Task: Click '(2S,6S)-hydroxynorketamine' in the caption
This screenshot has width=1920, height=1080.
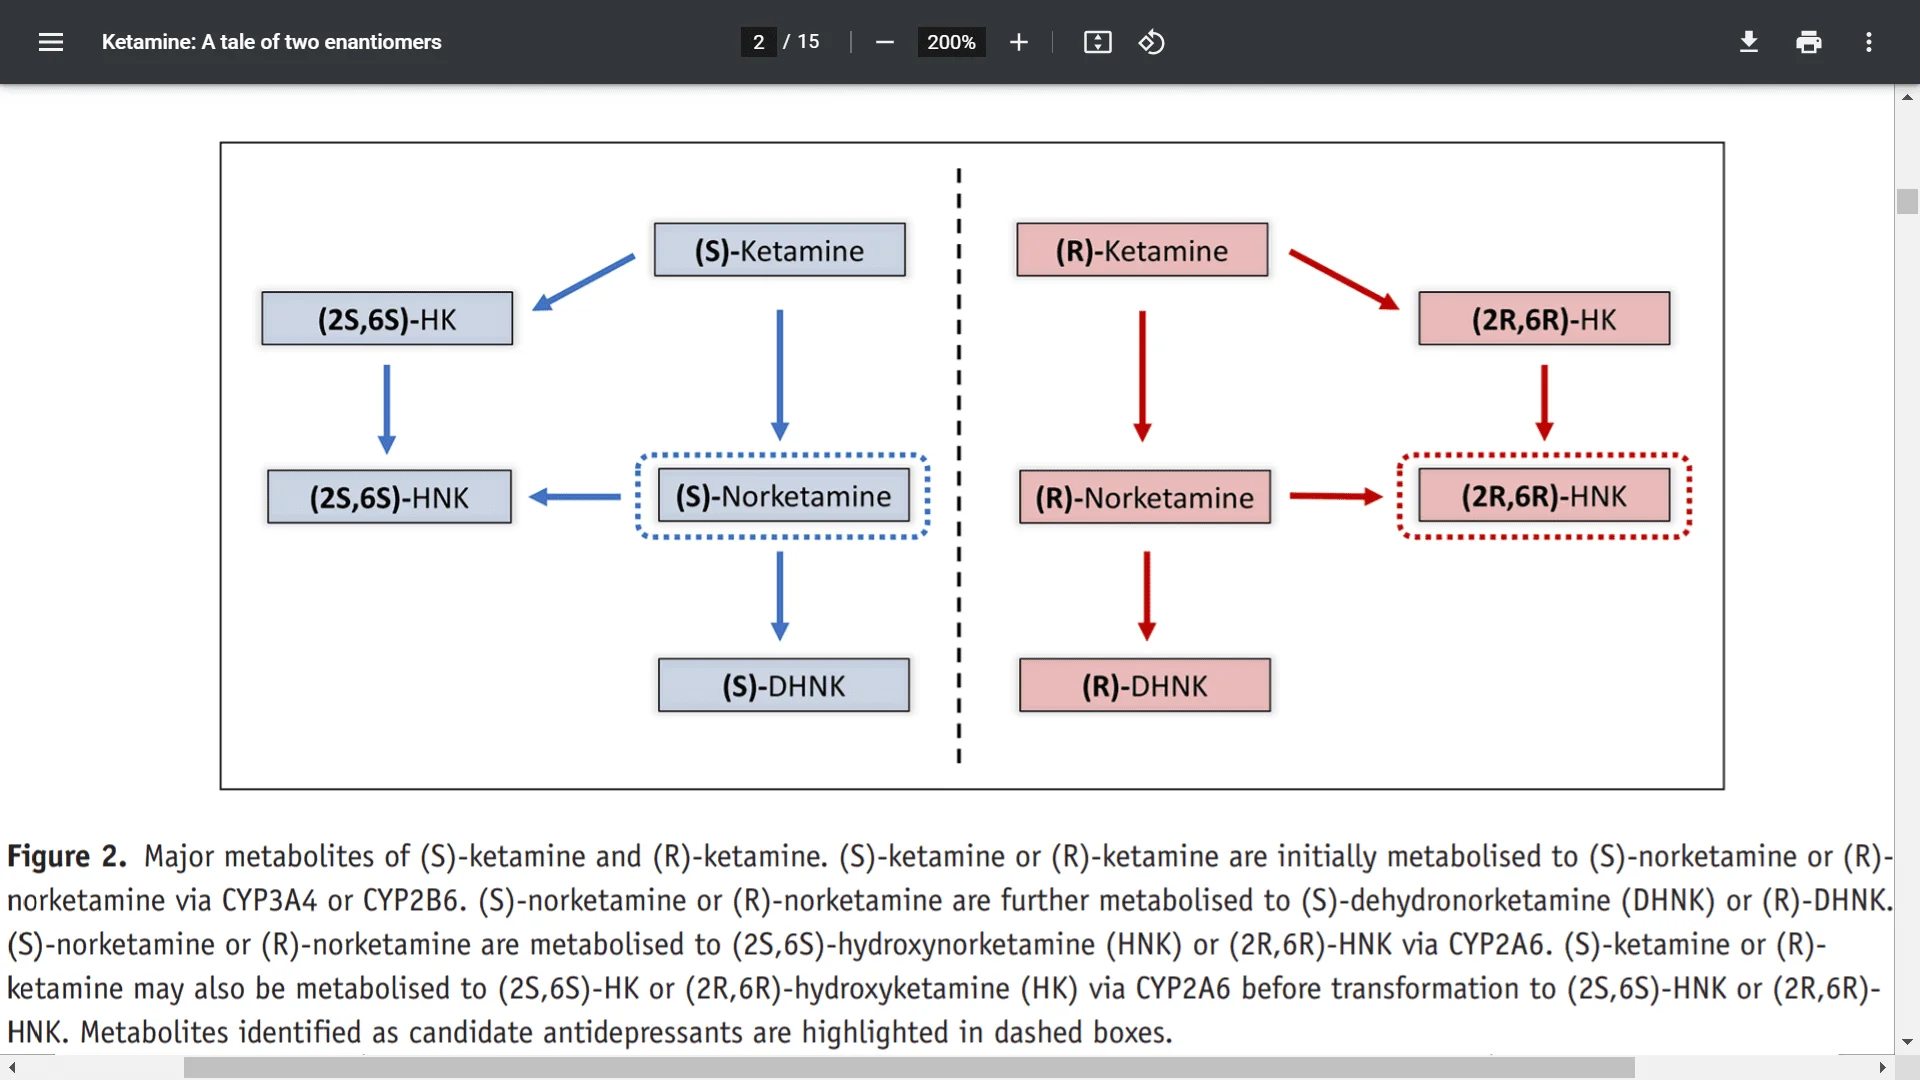Action: tap(913, 945)
